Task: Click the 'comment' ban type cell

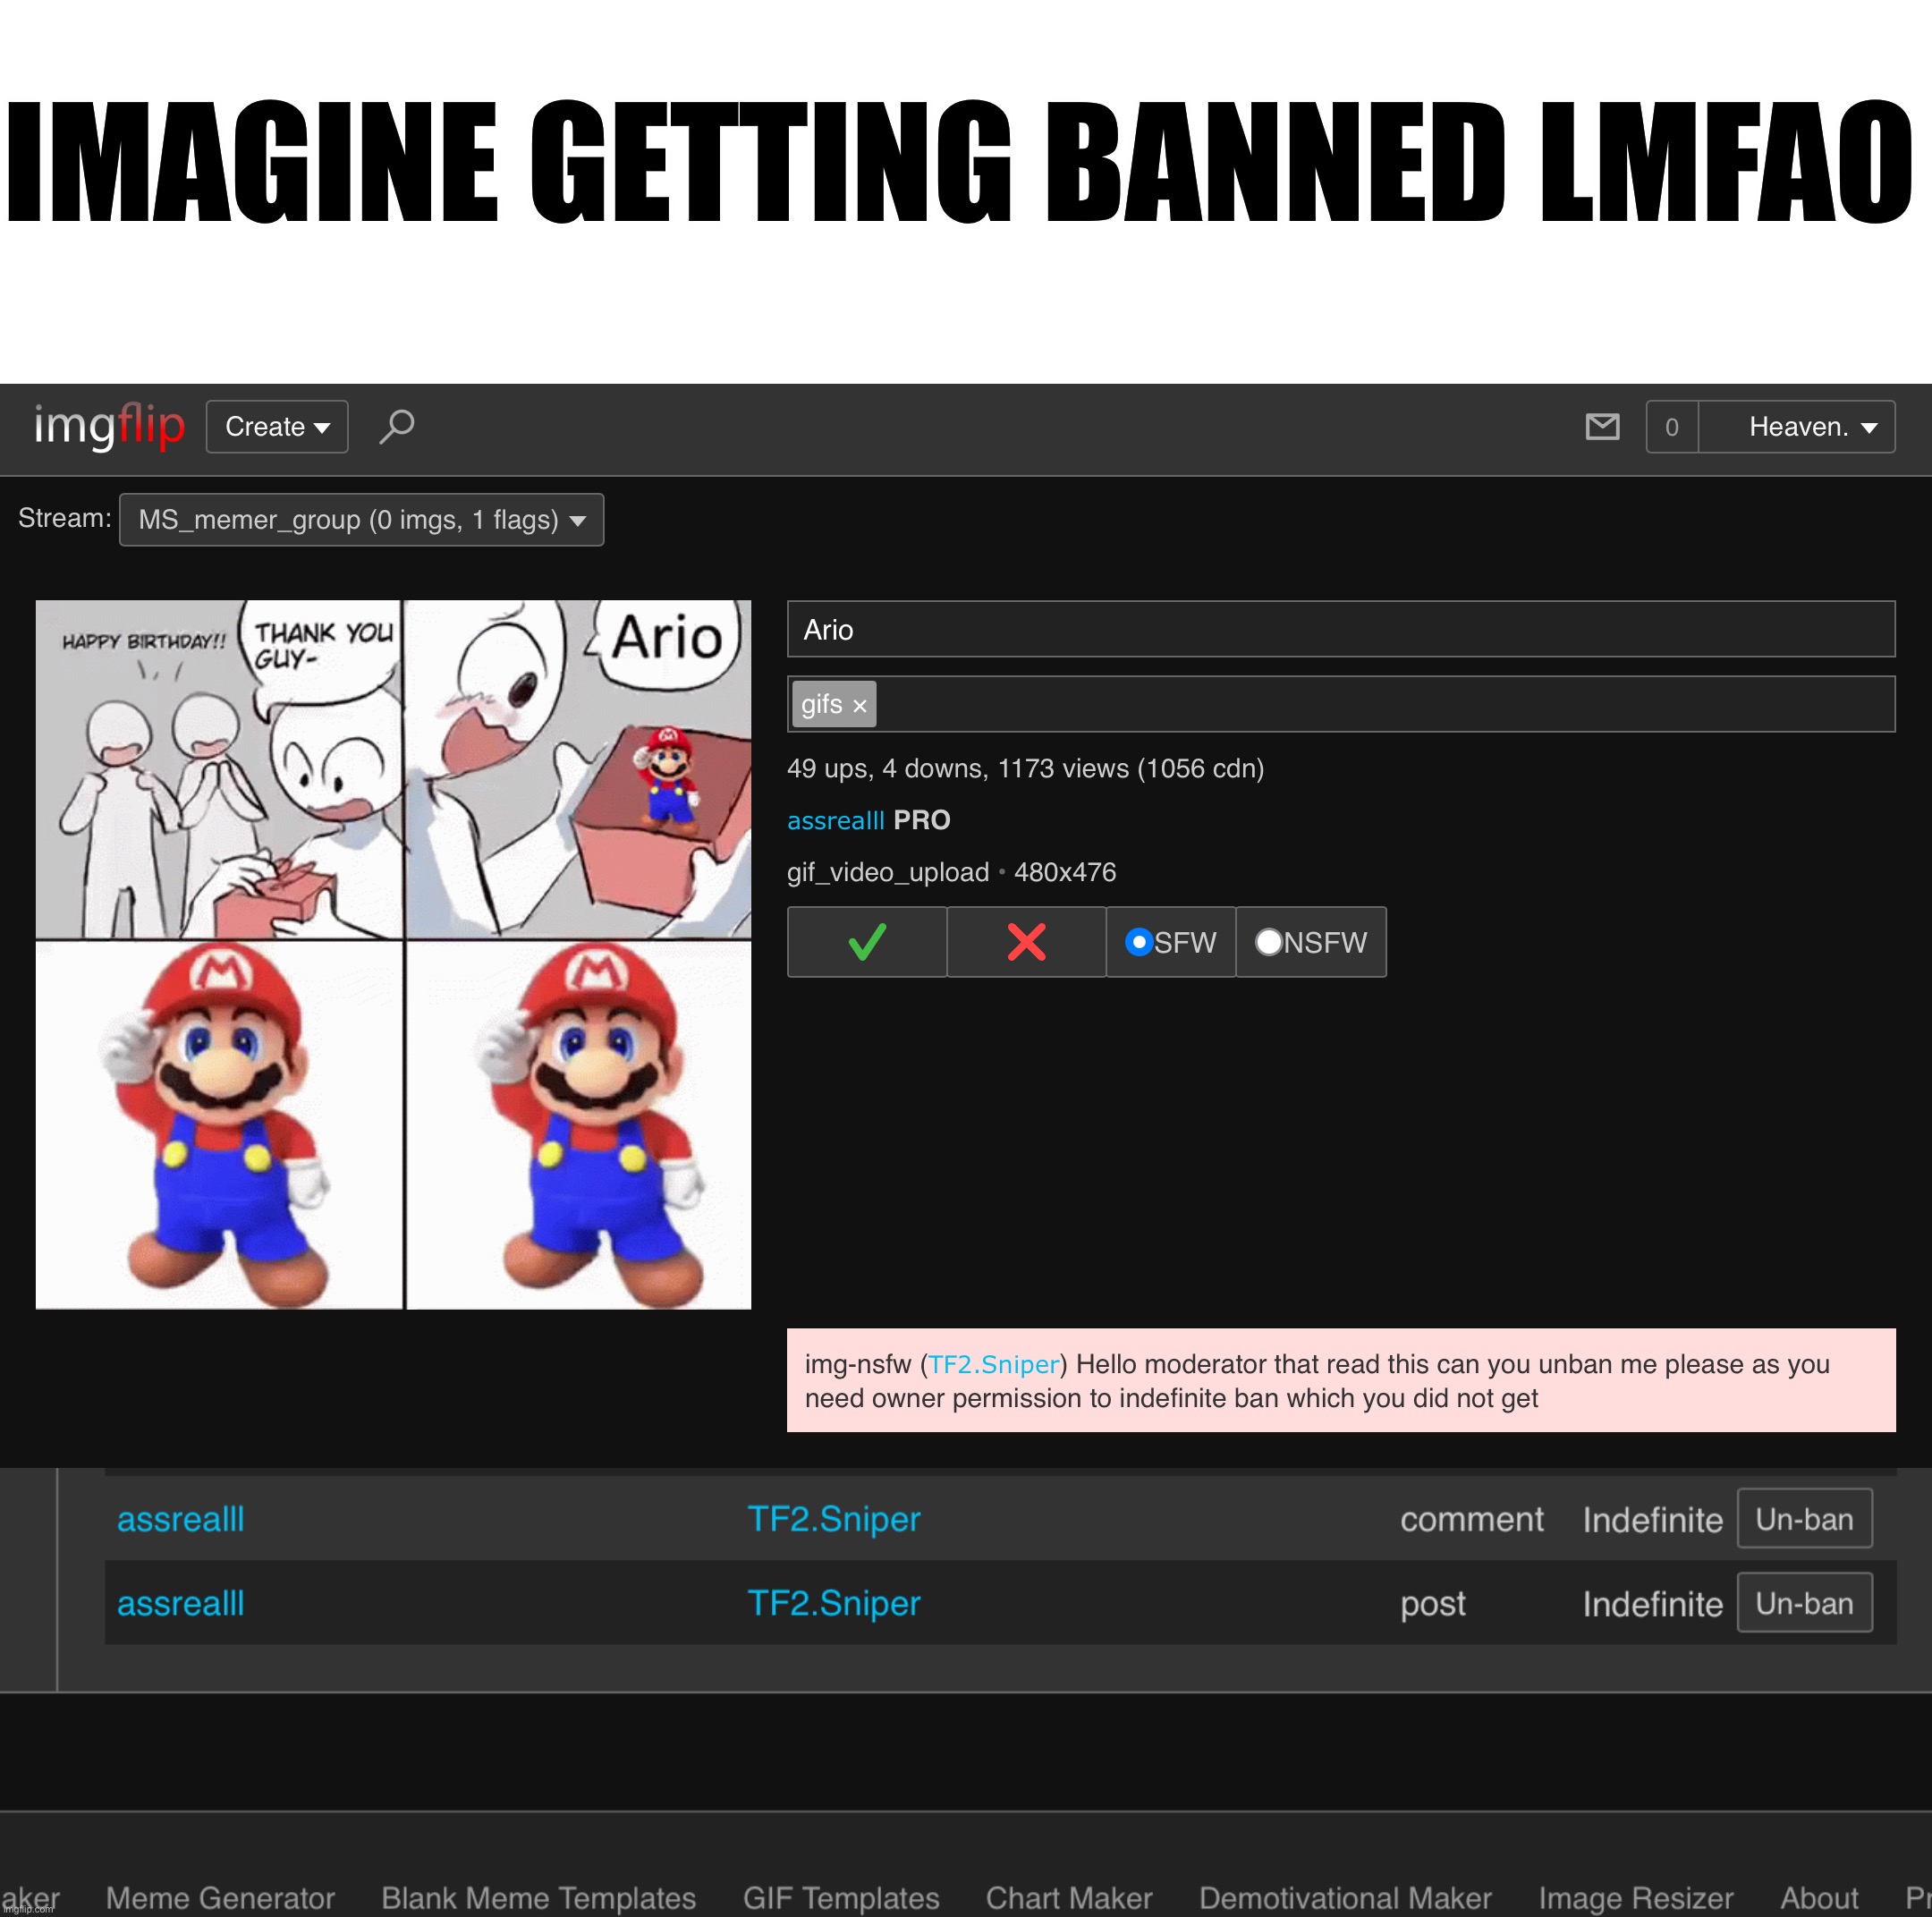Action: 1471,1519
